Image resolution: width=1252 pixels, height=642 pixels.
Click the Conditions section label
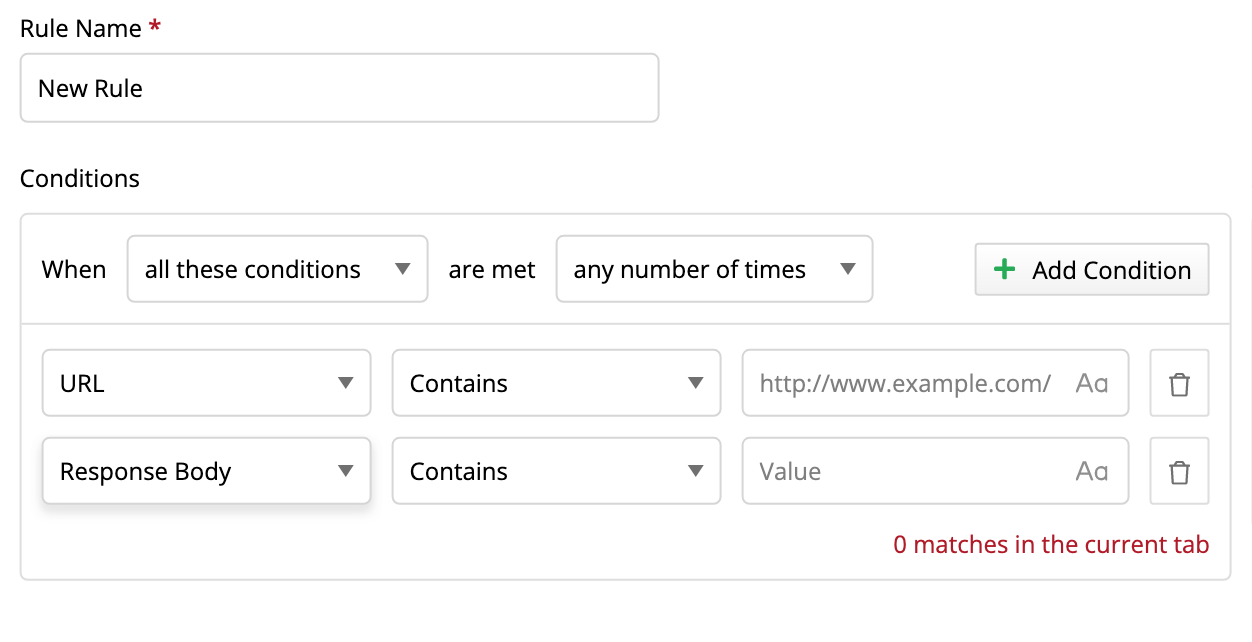coord(80,179)
